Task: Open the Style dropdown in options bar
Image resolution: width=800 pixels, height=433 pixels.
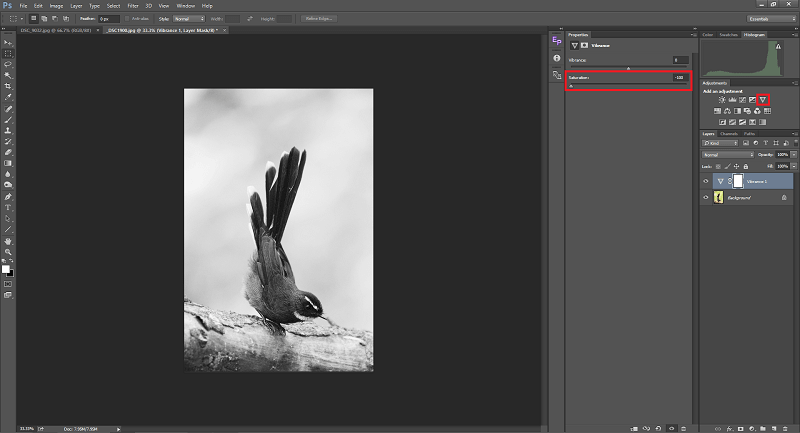Action: coord(188,19)
